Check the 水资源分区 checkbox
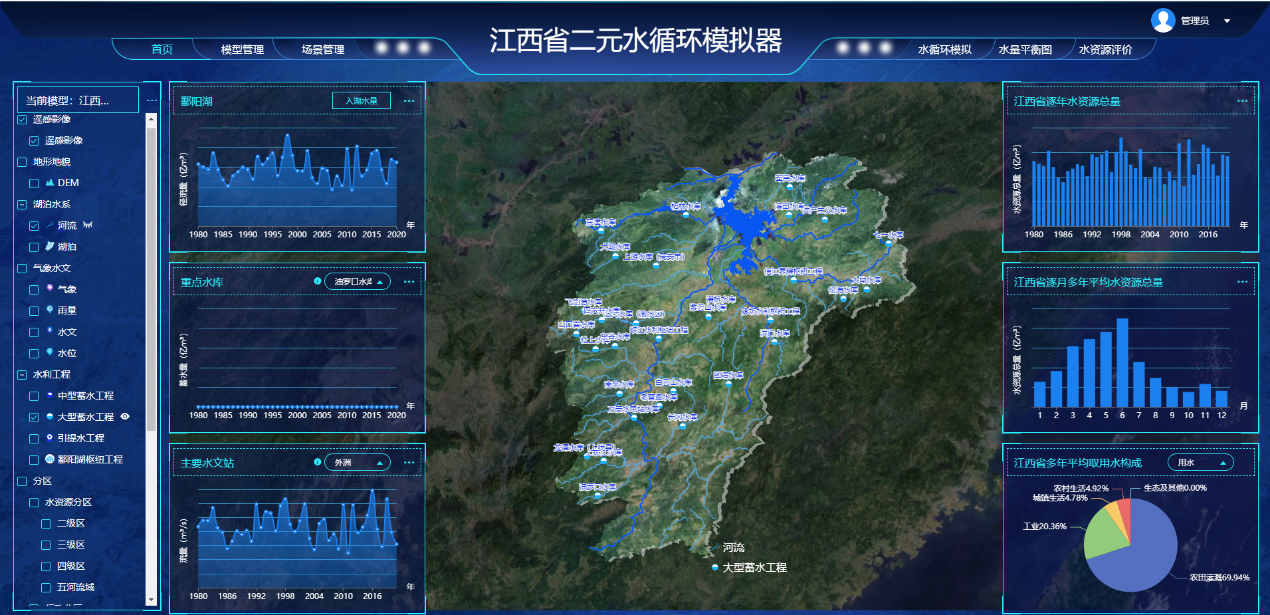The image size is (1270, 615). (x=34, y=502)
